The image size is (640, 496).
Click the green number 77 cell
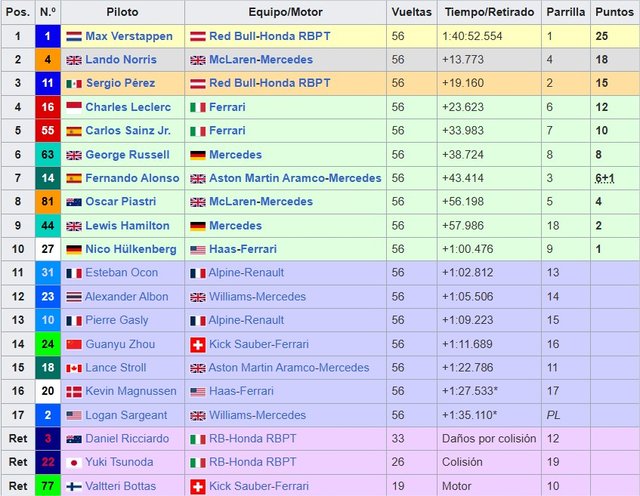tap(48, 486)
